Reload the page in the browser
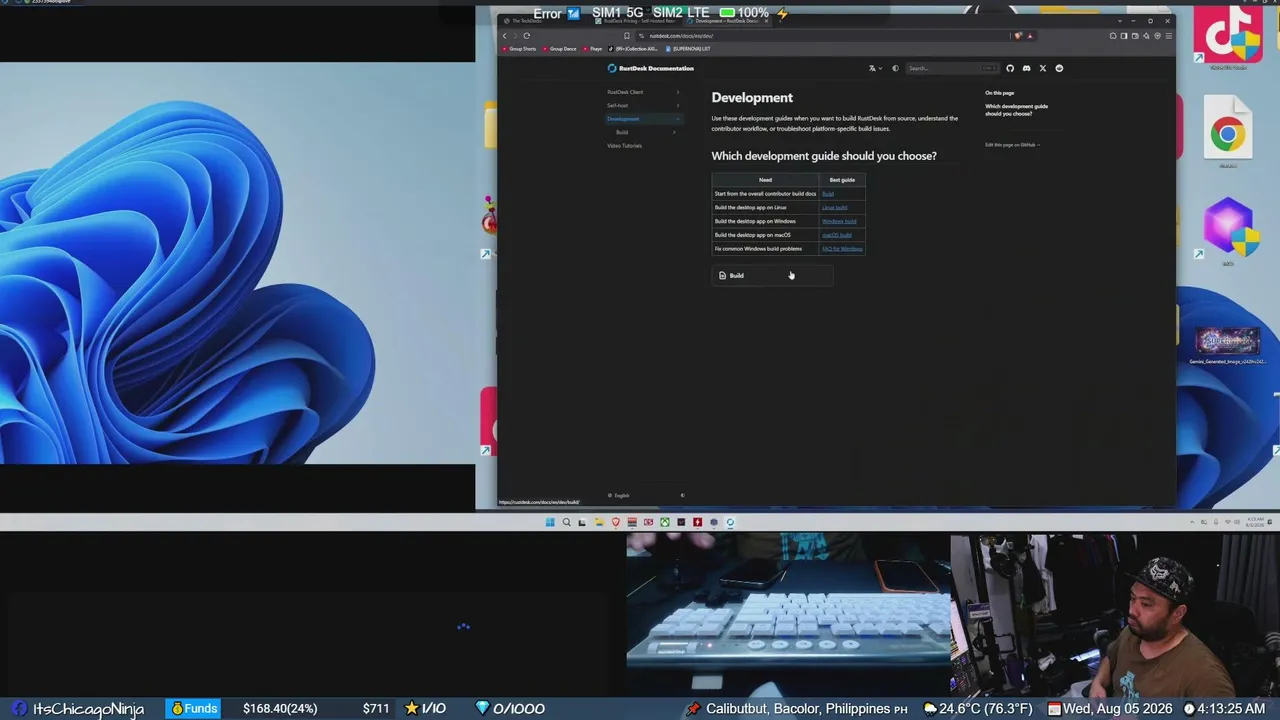This screenshot has height=720, width=1280. pyautogui.click(x=527, y=36)
